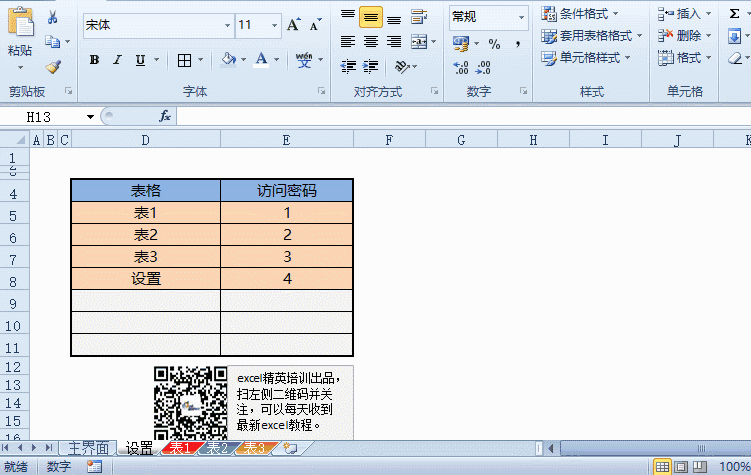Click 插入 insert cells button
This screenshot has width=751, height=475.
point(684,14)
